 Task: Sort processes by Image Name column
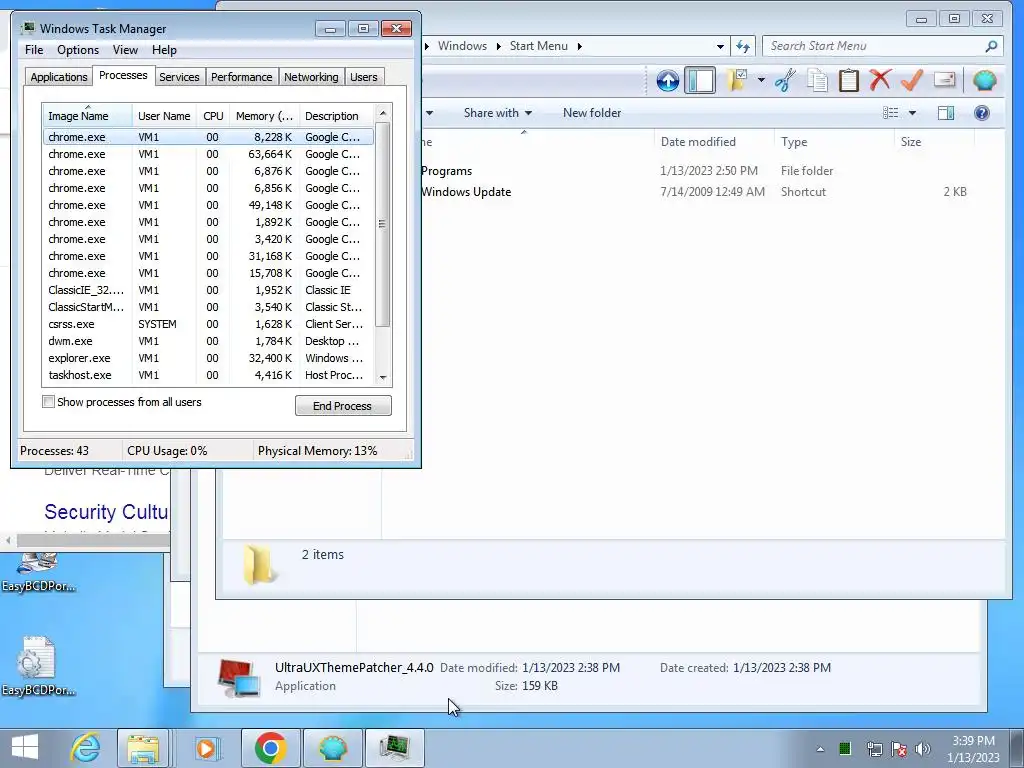[x=87, y=116]
